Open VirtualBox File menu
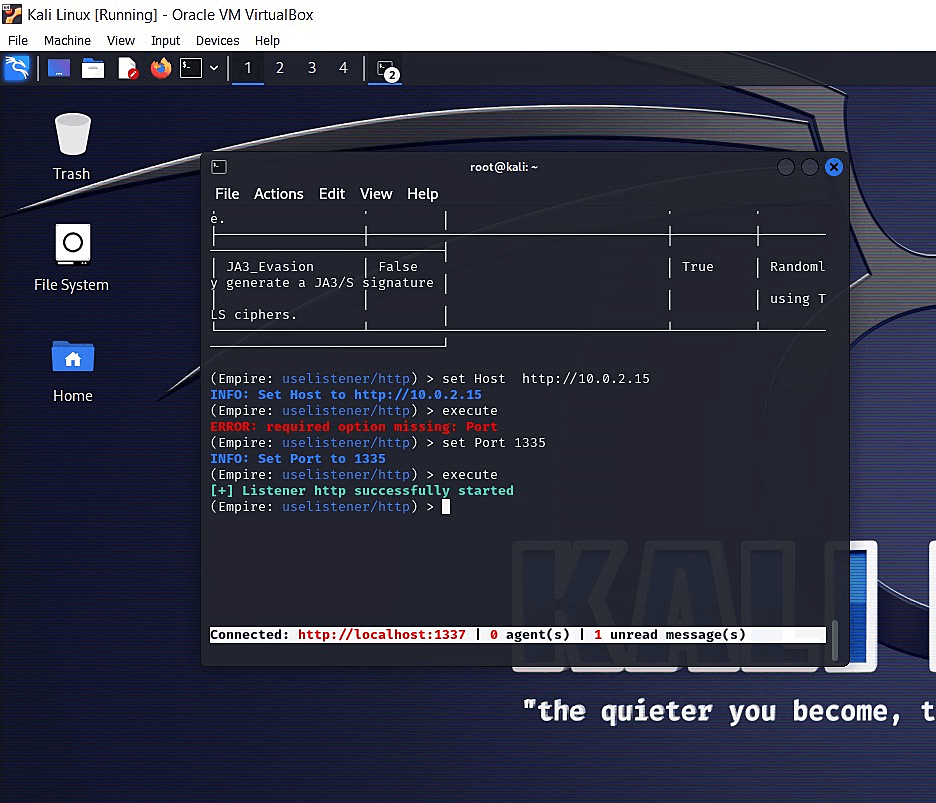The width and height of the screenshot is (936, 803). [18, 41]
